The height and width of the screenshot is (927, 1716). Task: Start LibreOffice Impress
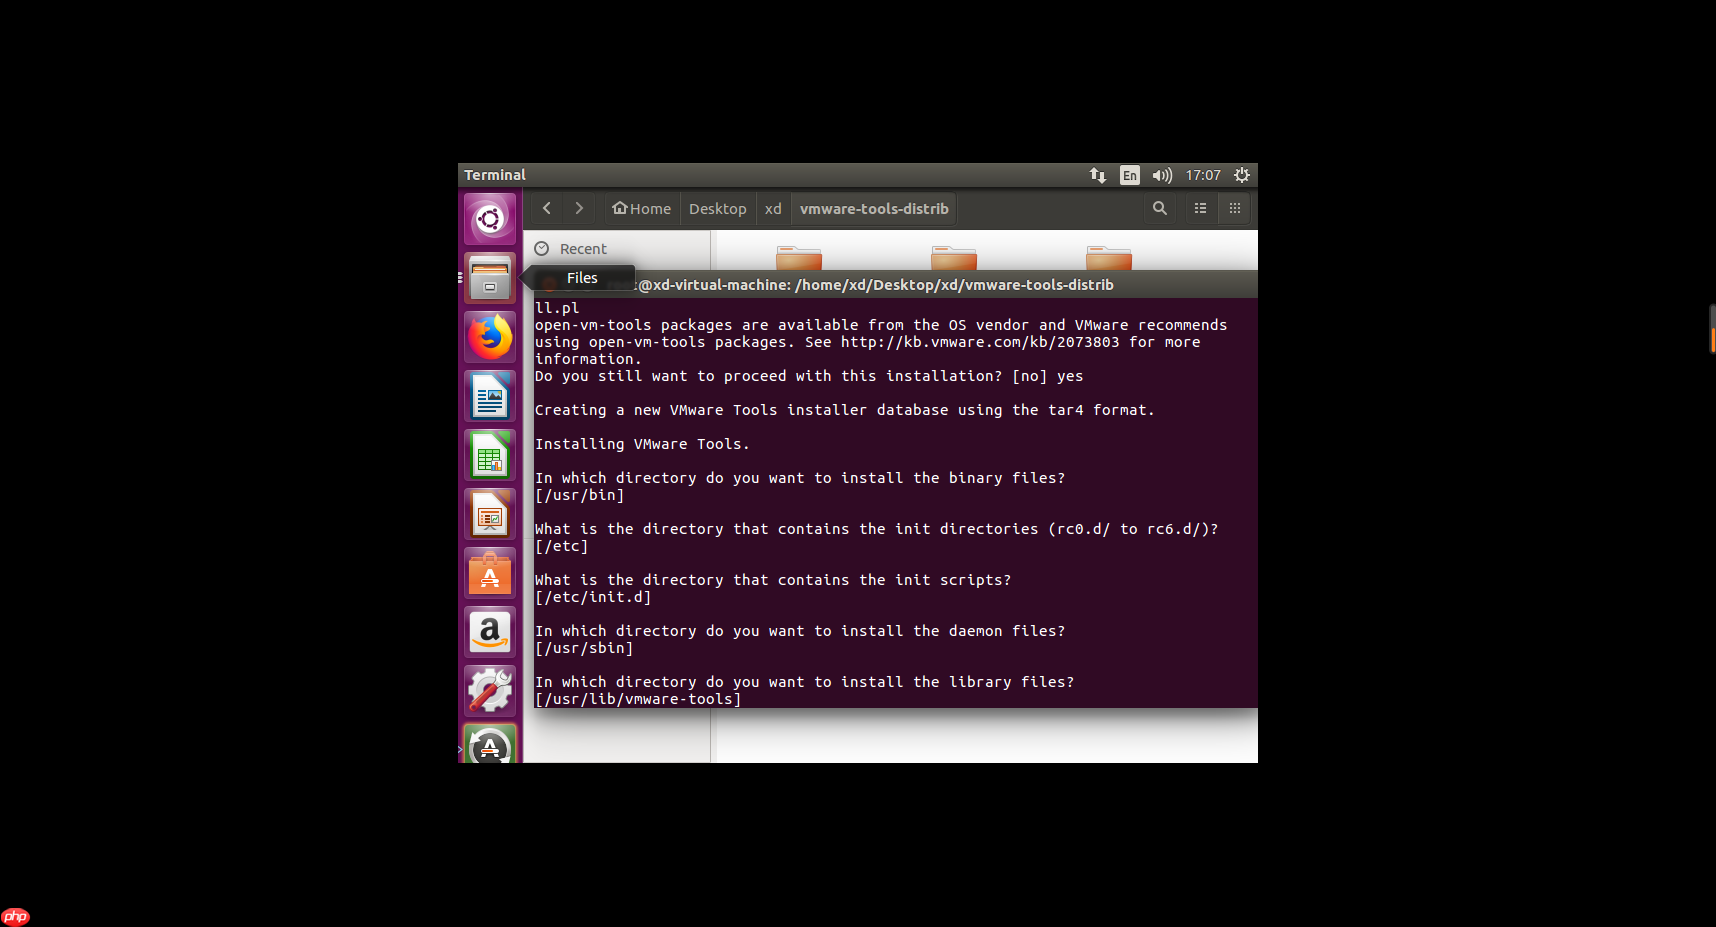(489, 514)
